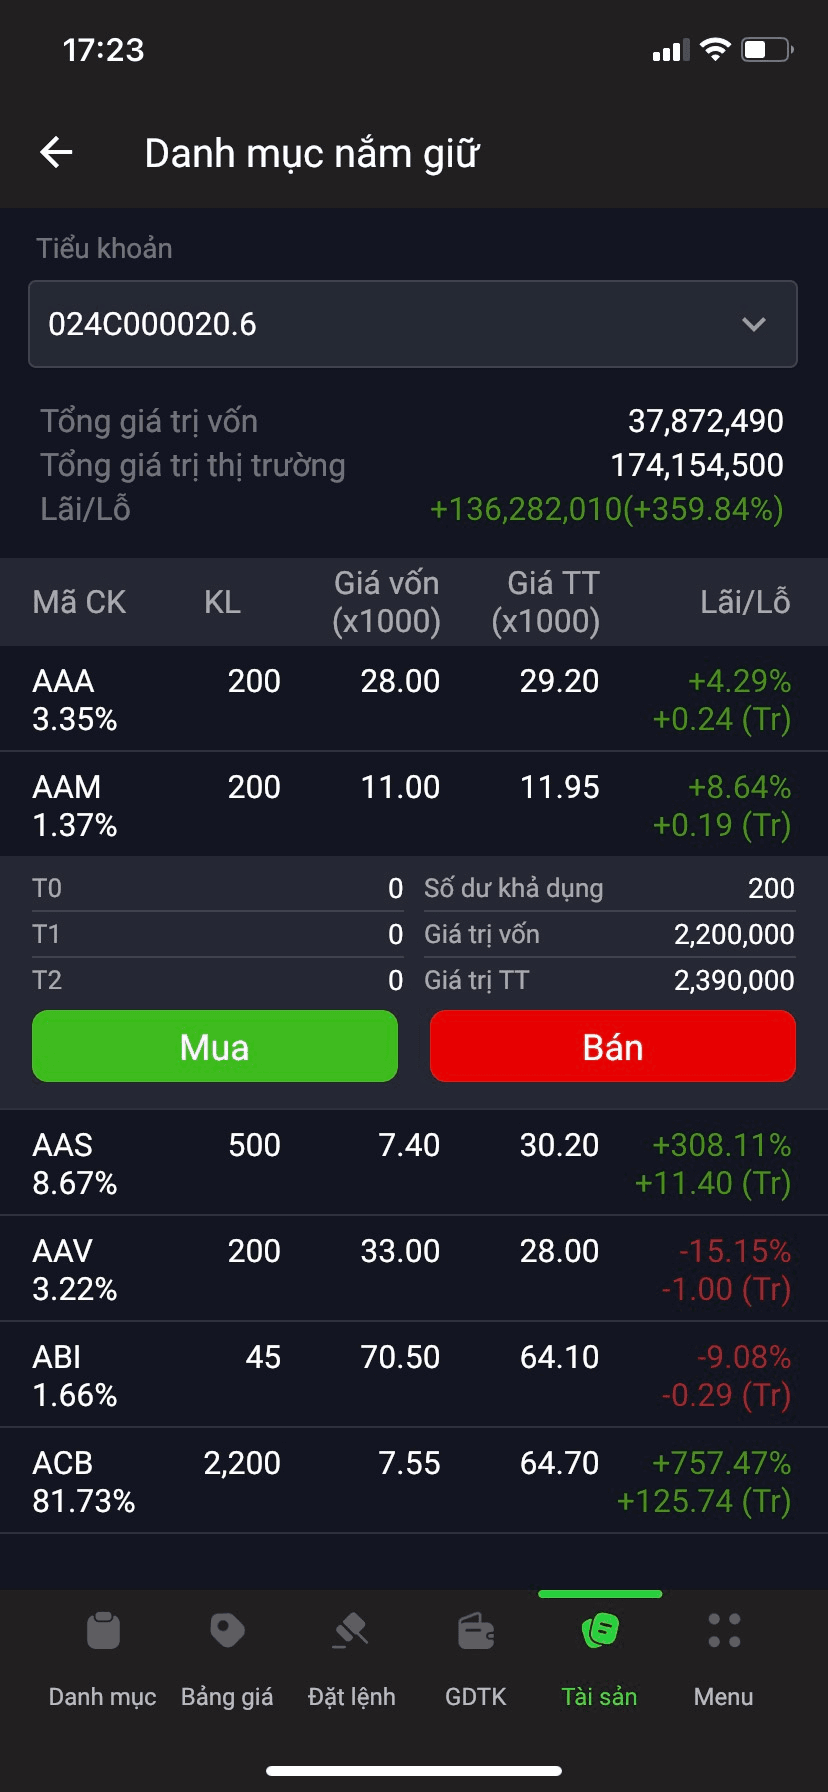Collapse the expanded AAM stock row

tap(414, 805)
